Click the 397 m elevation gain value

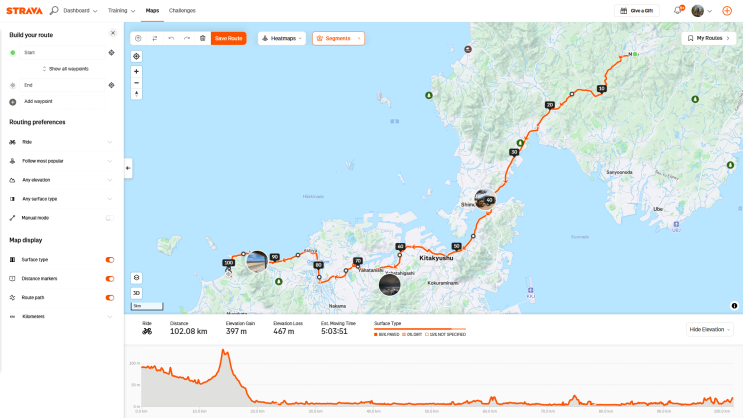(x=236, y=331)
